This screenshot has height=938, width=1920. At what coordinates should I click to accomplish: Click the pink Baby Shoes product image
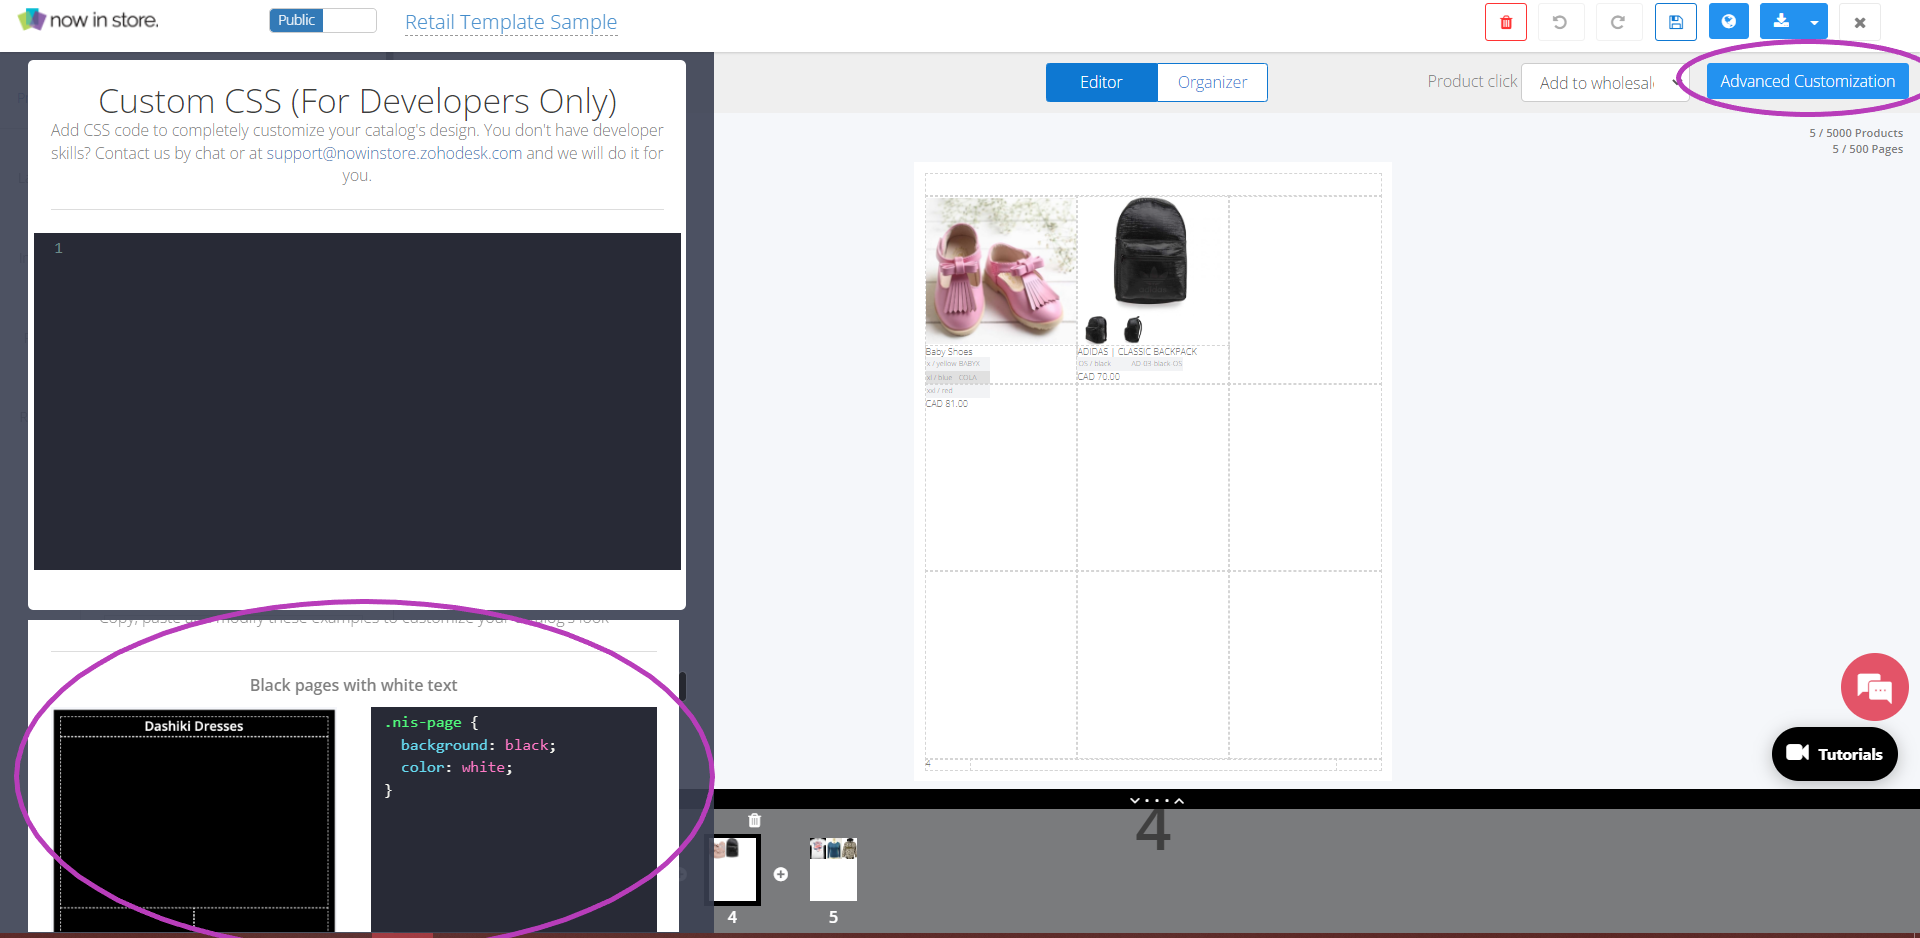click(x=1000, y=269)
